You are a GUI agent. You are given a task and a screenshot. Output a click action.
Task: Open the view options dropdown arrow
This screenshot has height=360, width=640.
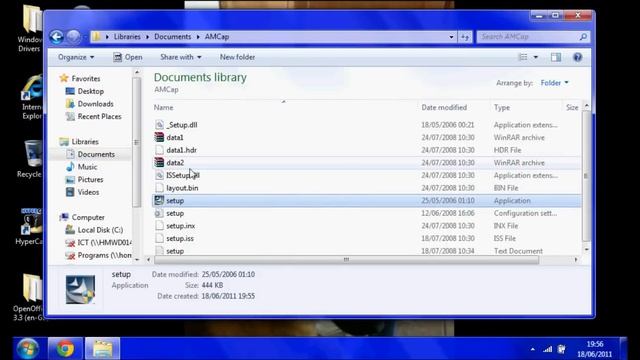pyautogui.click(x=536, y=57)
